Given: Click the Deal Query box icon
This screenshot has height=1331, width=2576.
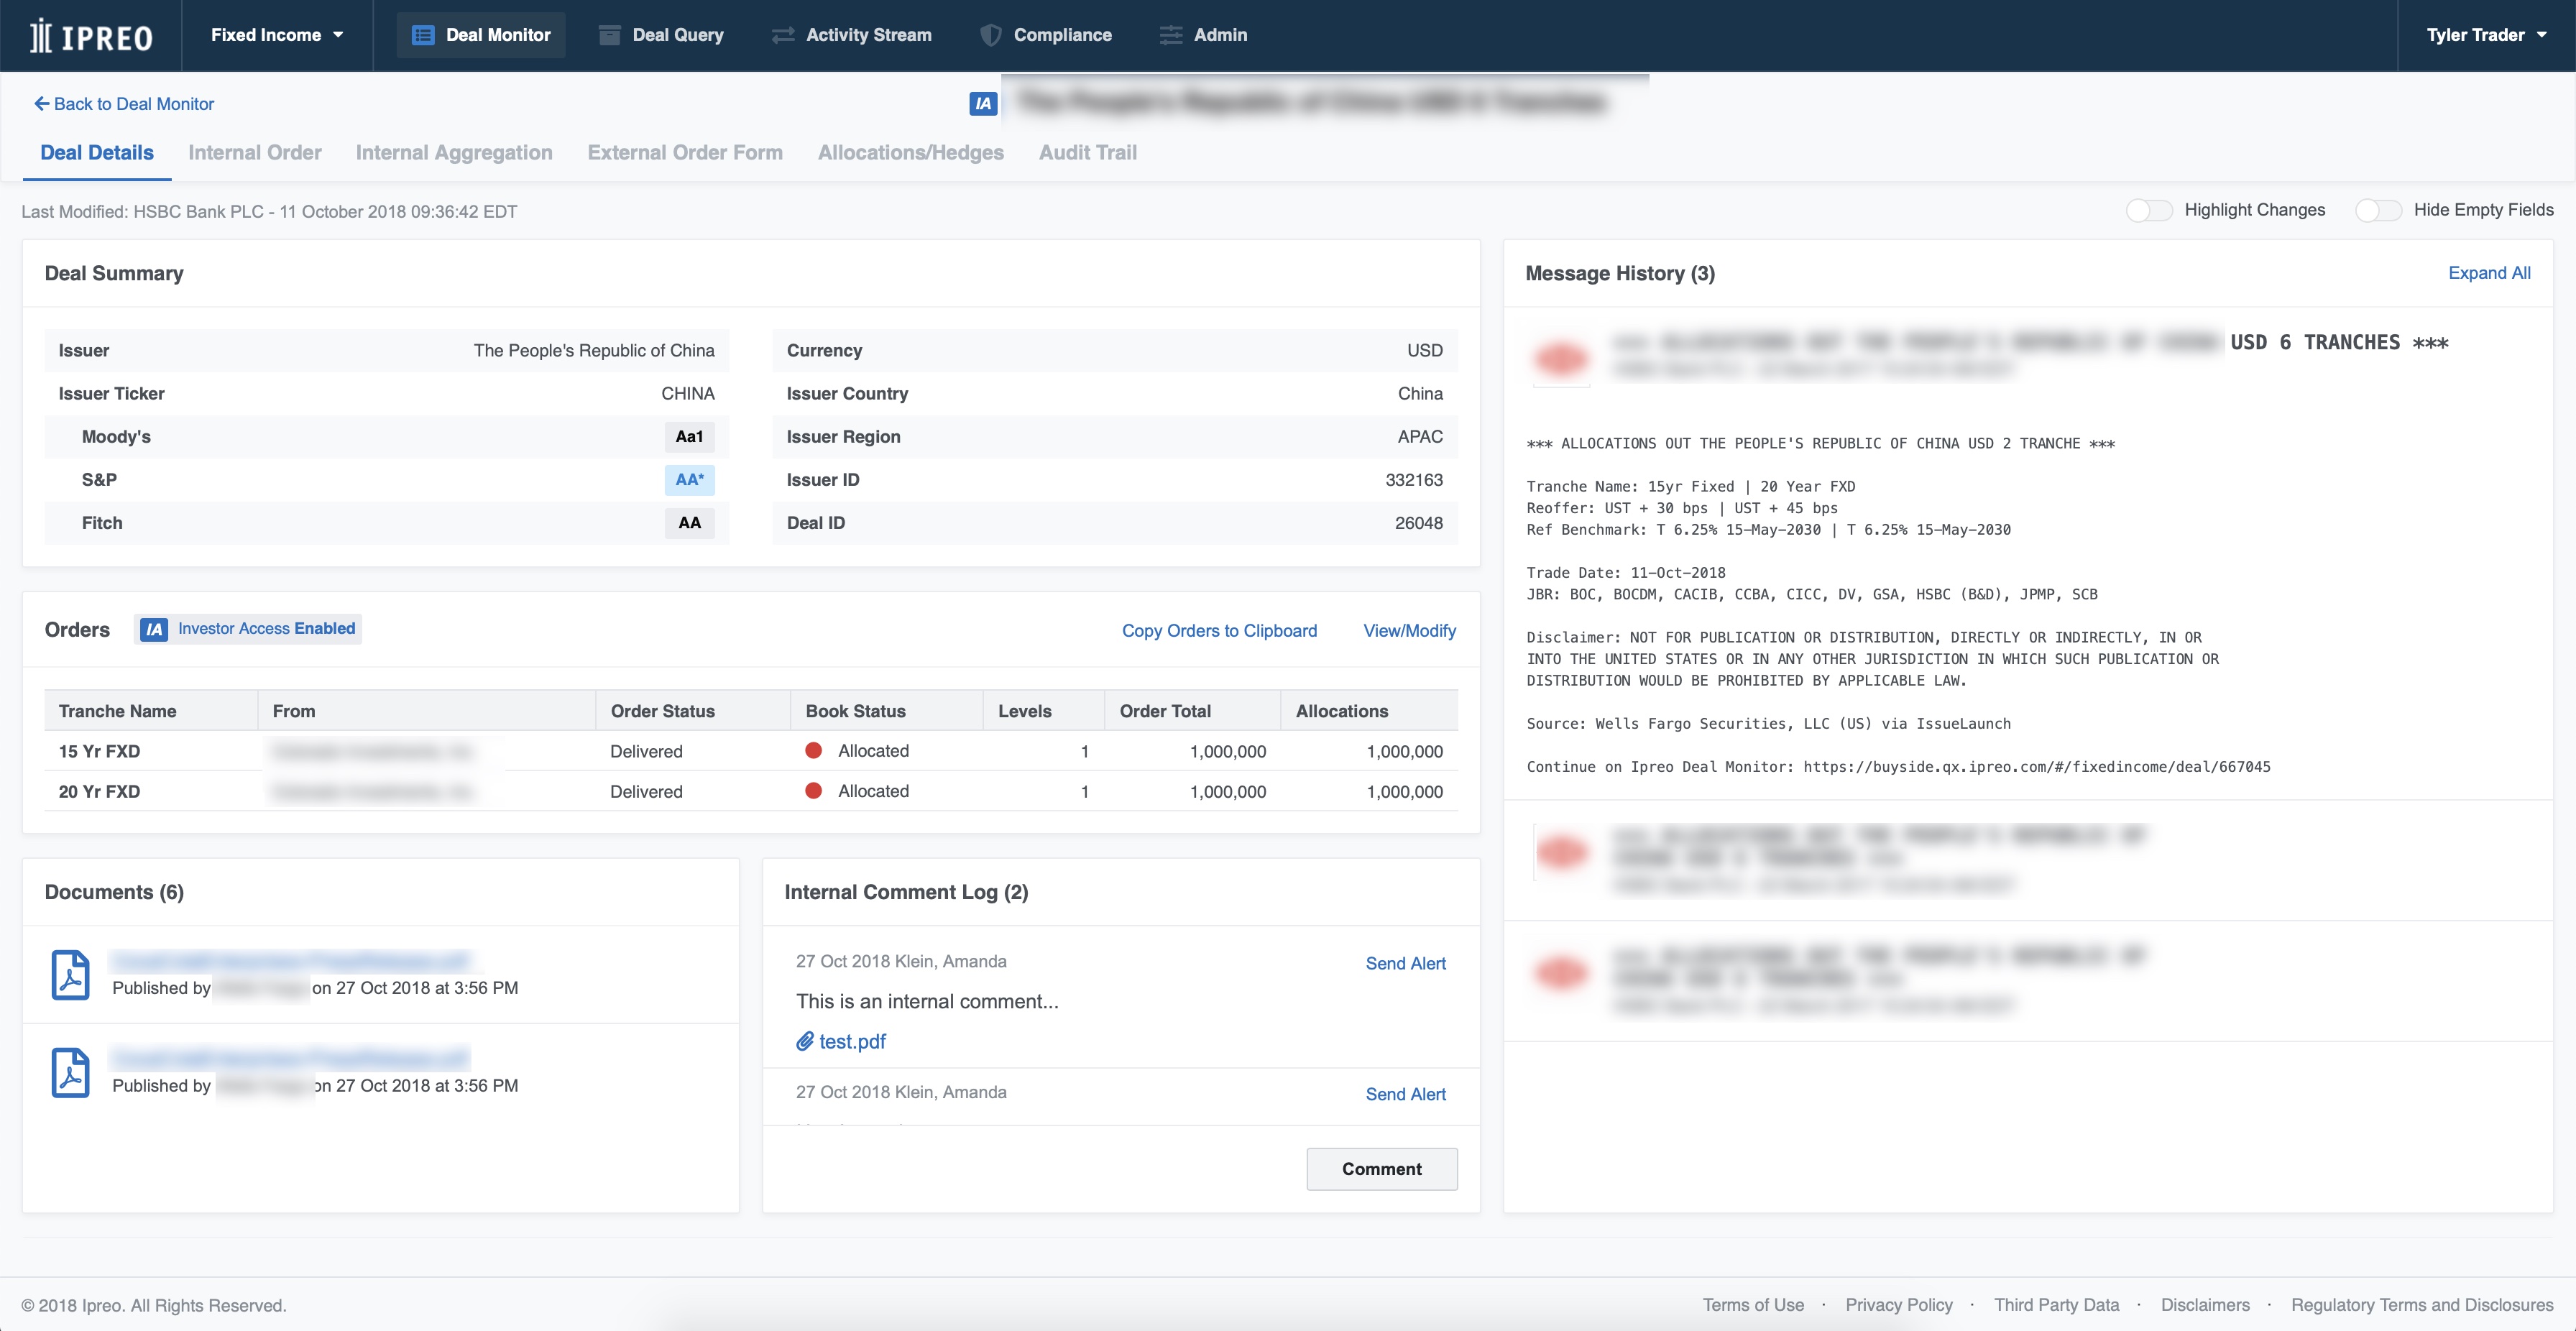Looking at the screenshot, I should pos(609,35).
